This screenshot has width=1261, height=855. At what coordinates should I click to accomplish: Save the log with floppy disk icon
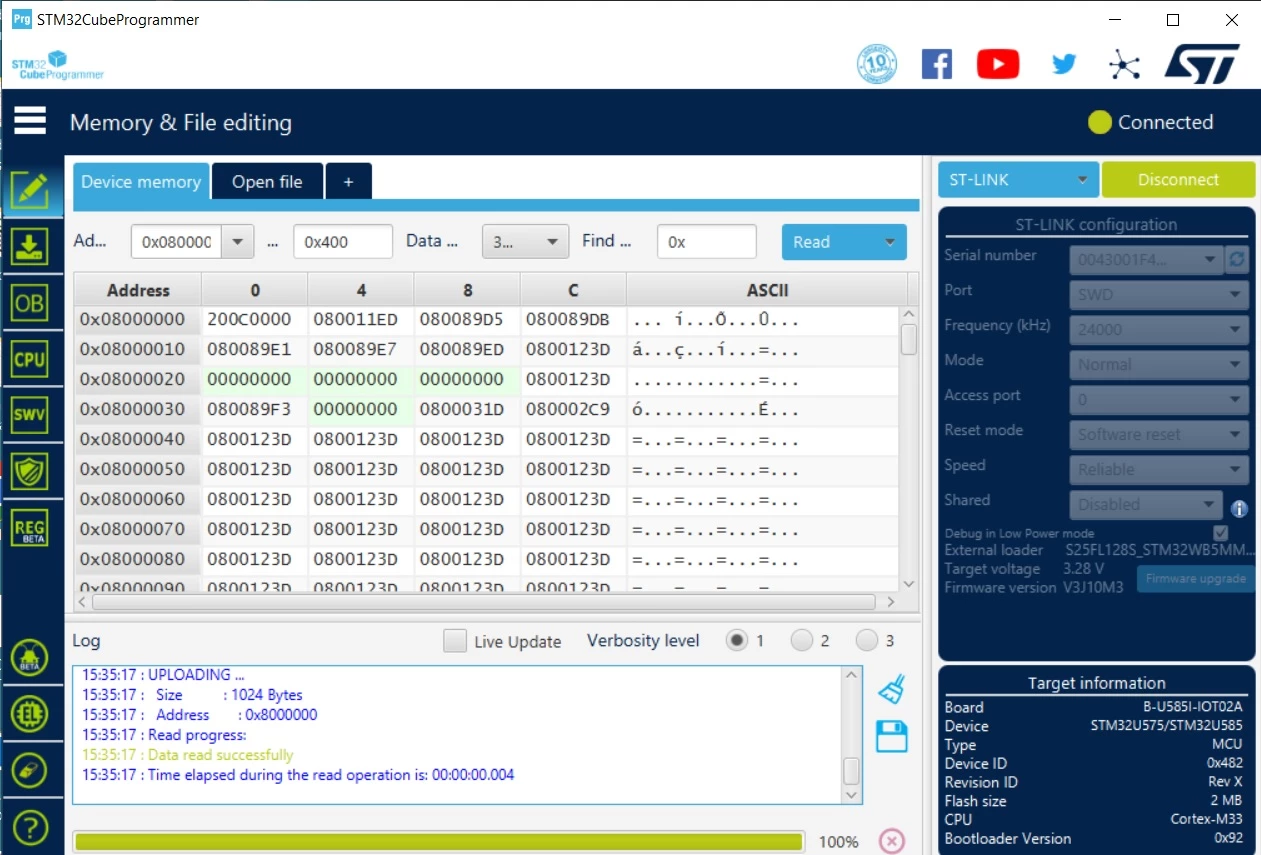[x=891, y=736]
